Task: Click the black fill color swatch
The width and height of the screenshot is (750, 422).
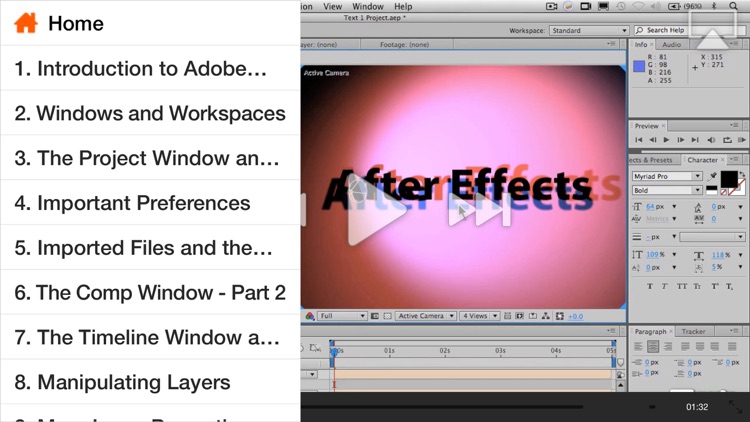Action: click(x=729, y=179)
